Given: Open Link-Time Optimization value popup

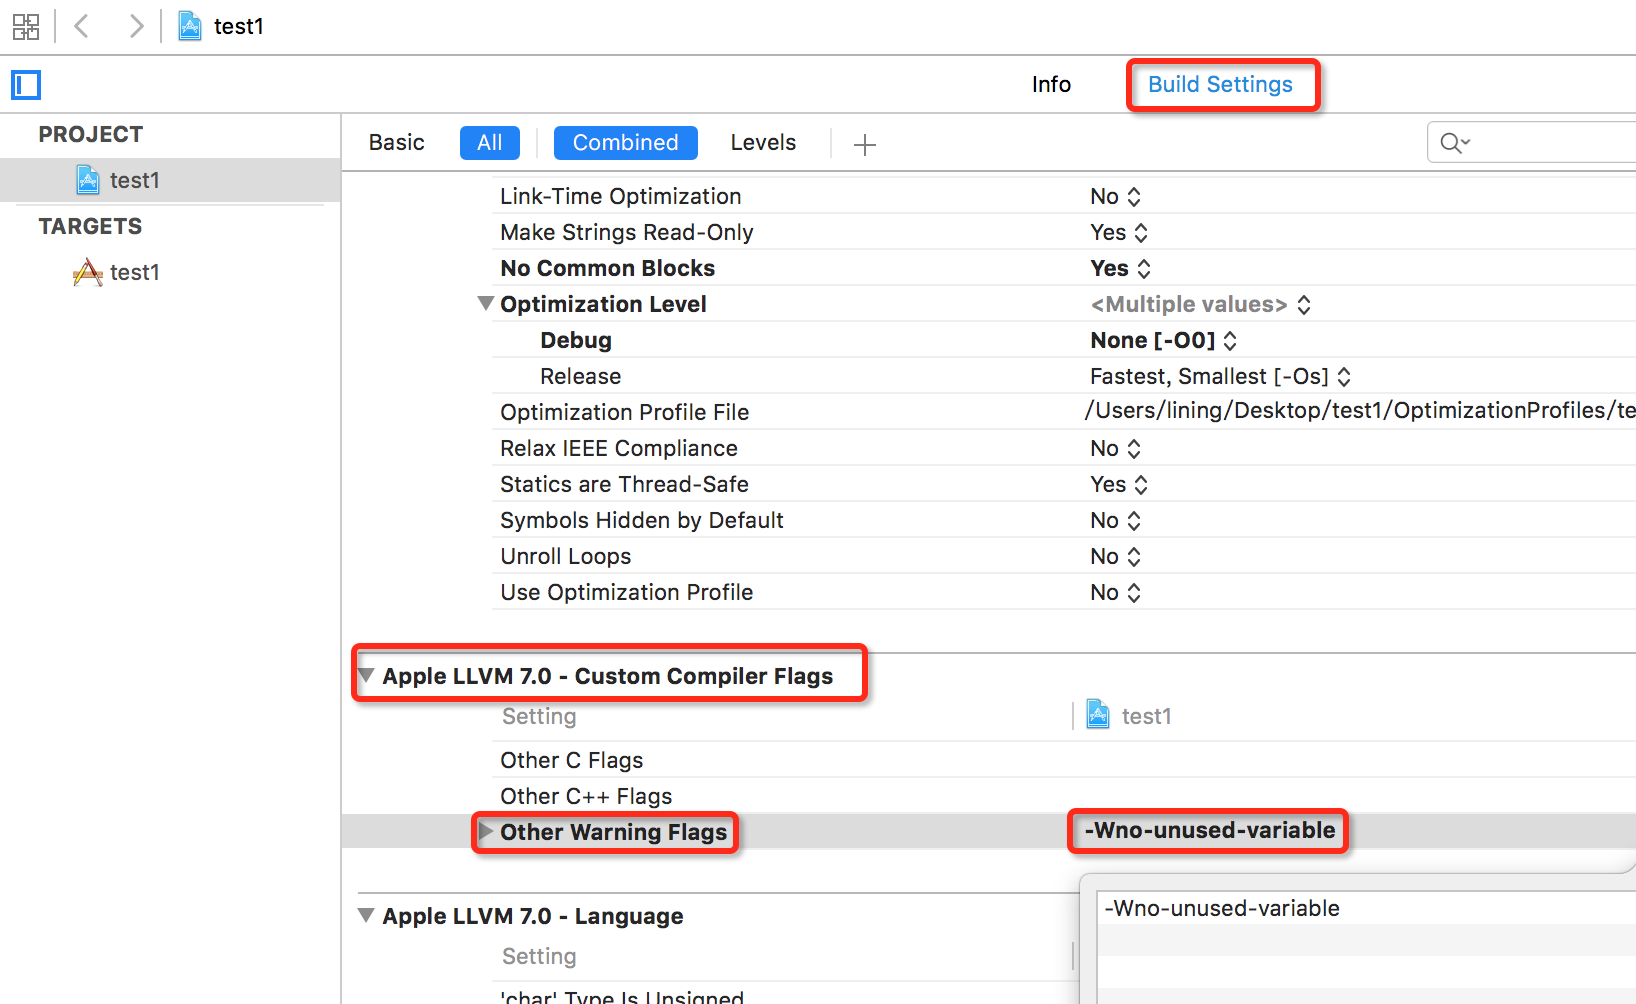Looking at the screenshot, I should point(1115,196).
